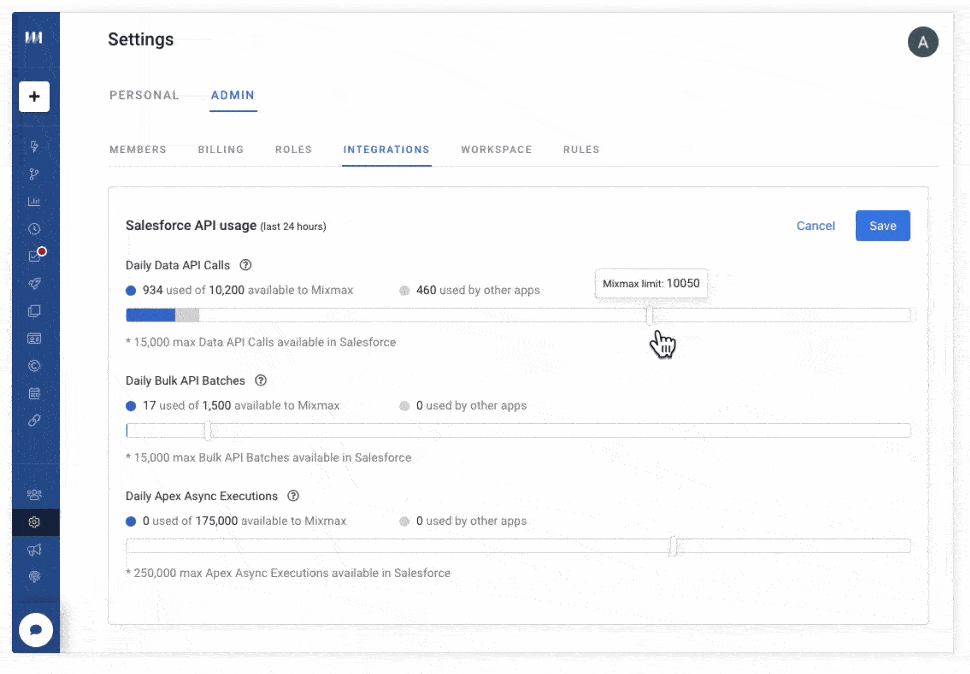Click the Cancel link

815,226
